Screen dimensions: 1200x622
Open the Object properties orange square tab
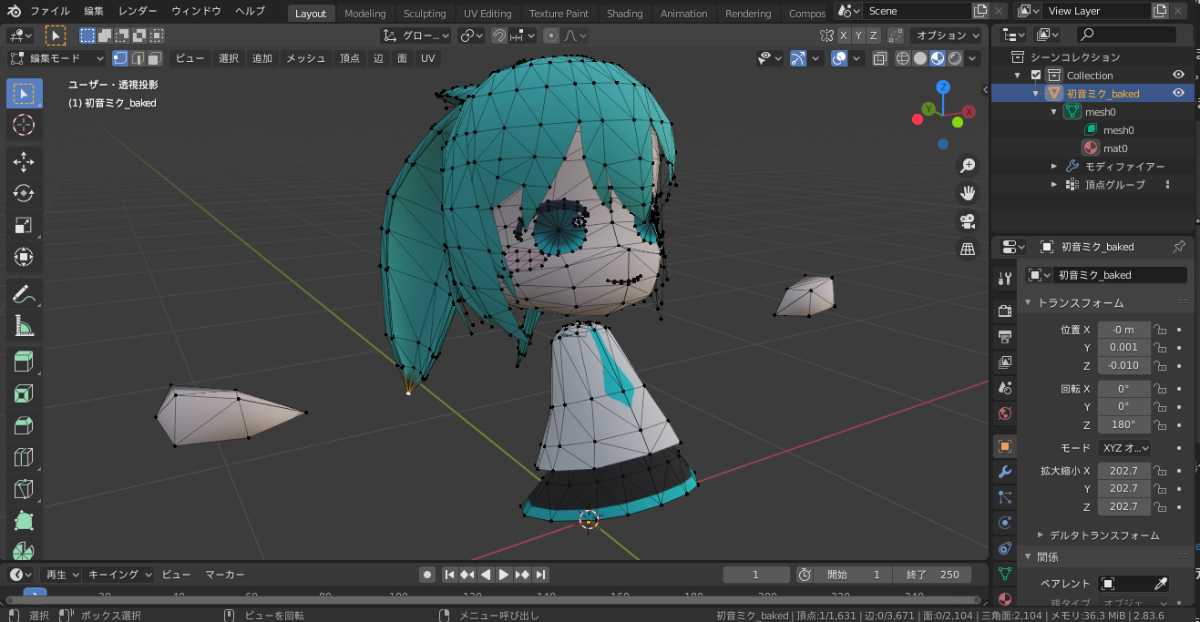tap(1005, 446)
